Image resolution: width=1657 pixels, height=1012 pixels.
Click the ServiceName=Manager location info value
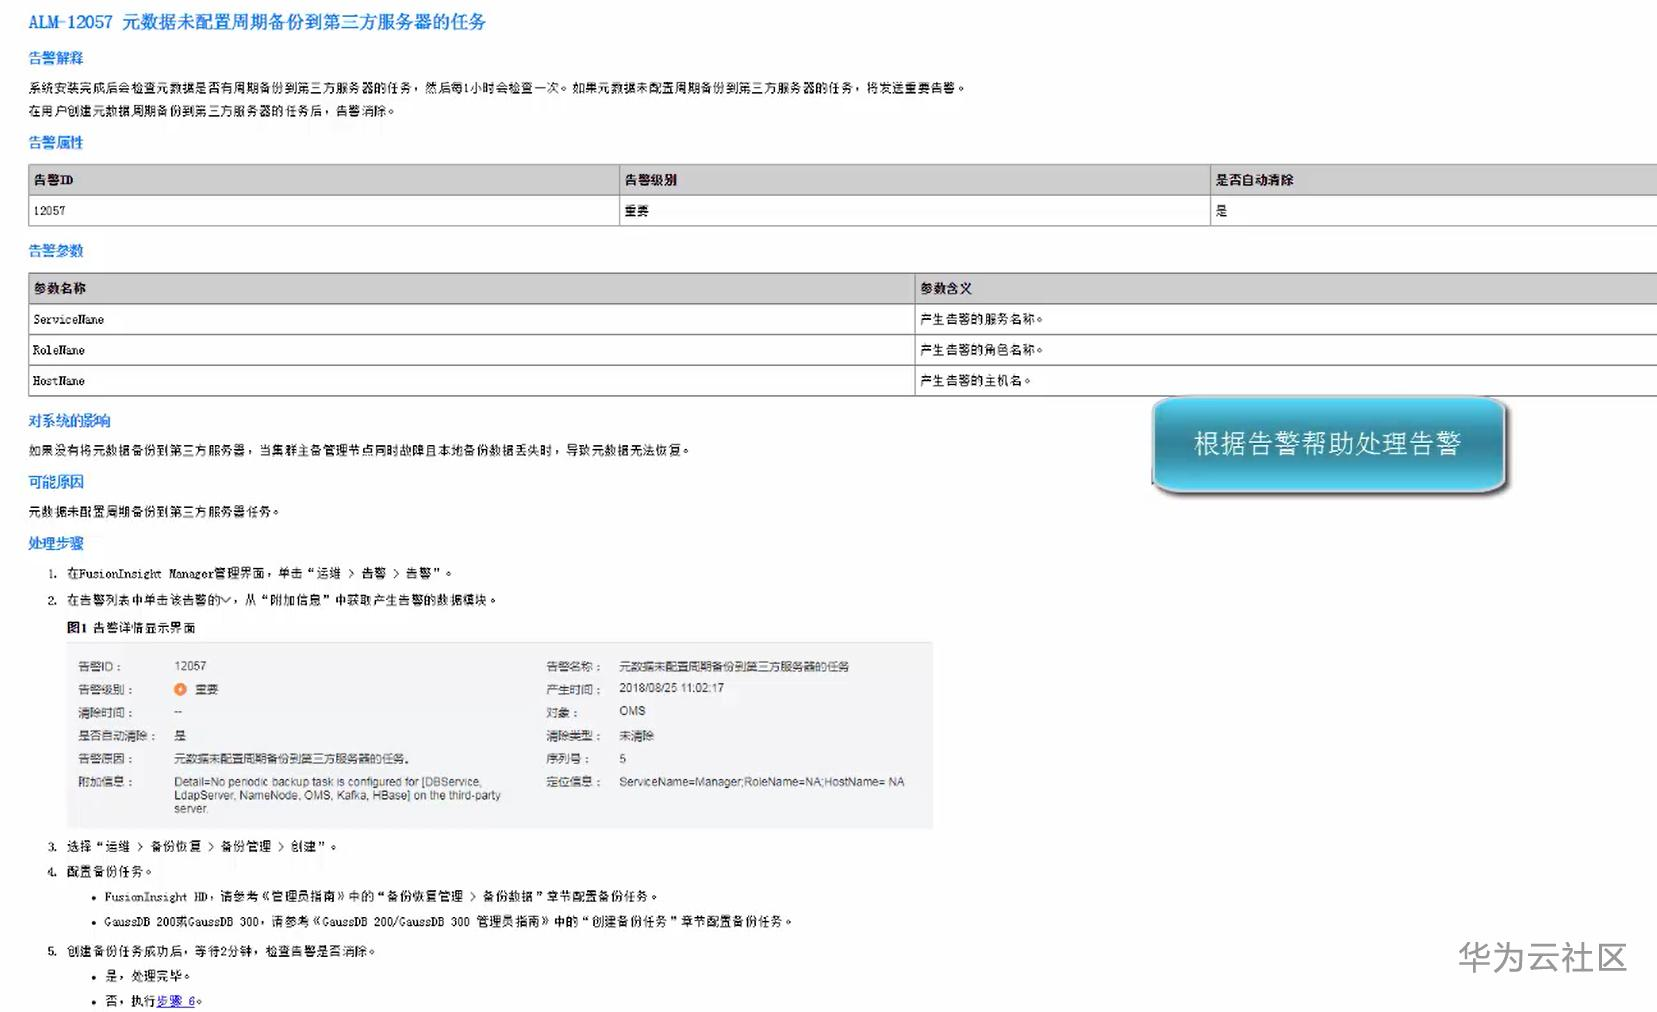click(761, 782)
